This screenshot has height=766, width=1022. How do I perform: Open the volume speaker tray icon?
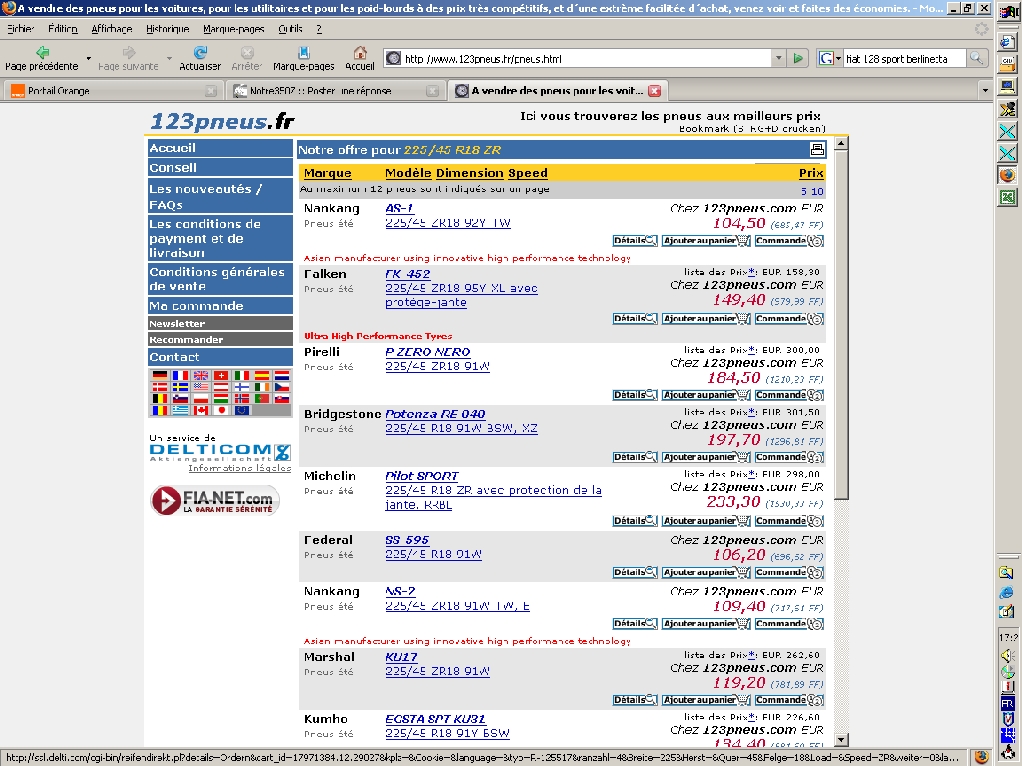click(1008, 655)
